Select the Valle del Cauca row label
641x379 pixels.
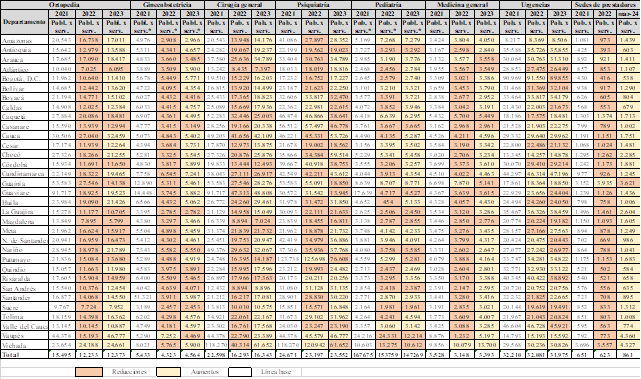click(24, 326)
